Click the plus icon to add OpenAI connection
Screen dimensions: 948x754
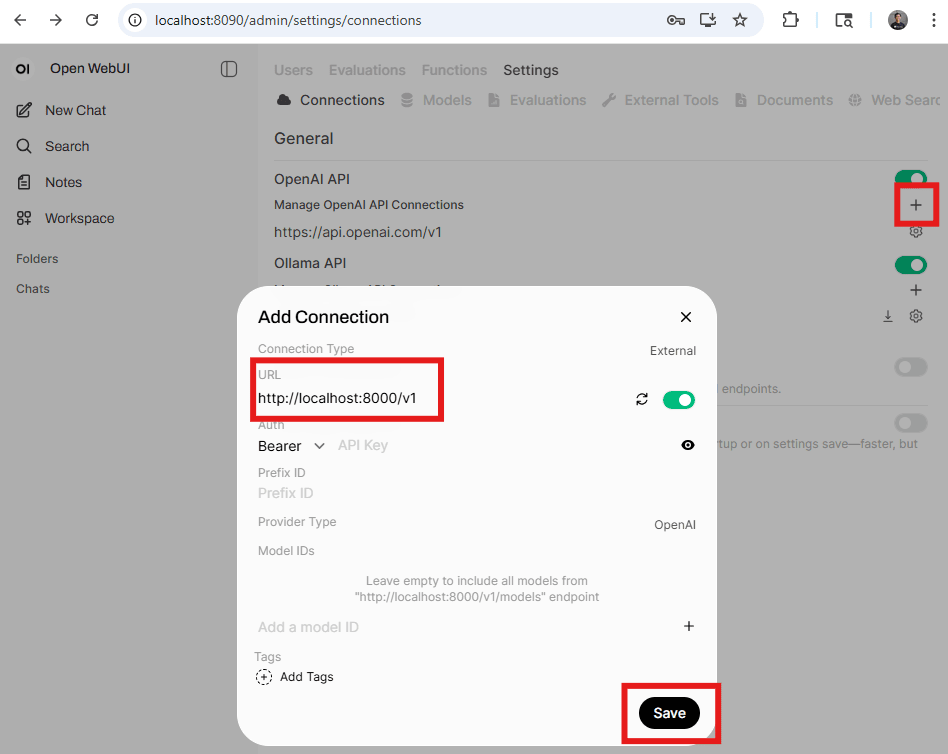click(915, 205)
